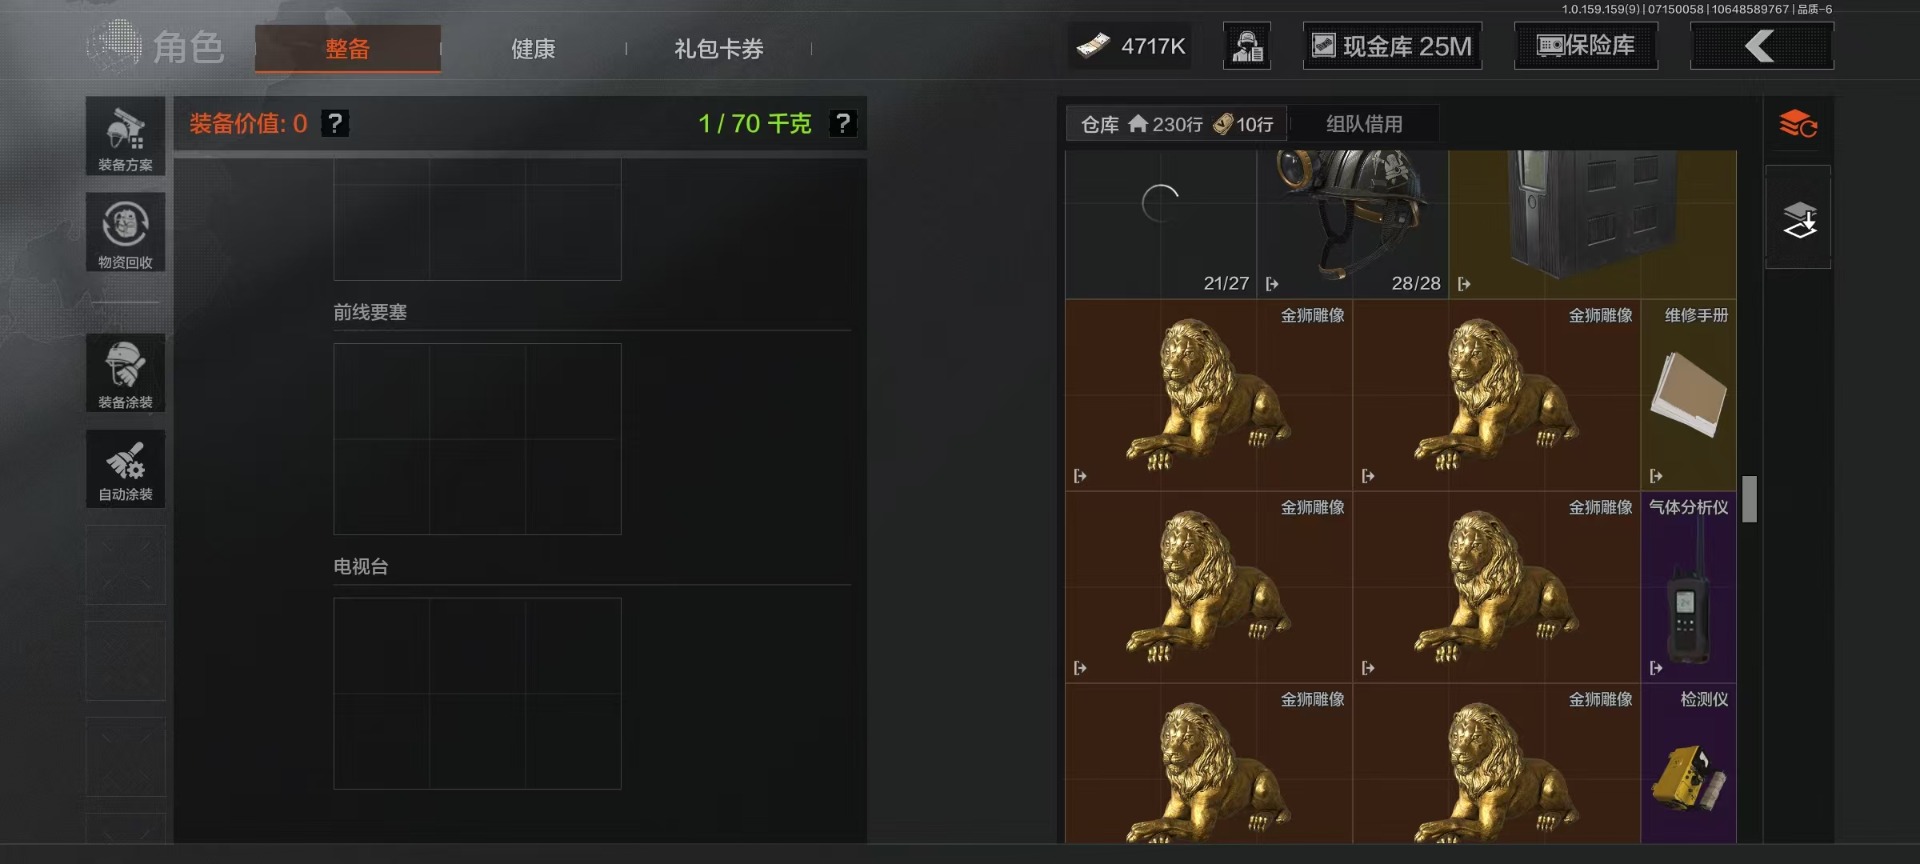Open the 装备方案 loadout sidebar icon
Image resolution: width=1920 pixels, height=864 pixels.
coord(125,136)
